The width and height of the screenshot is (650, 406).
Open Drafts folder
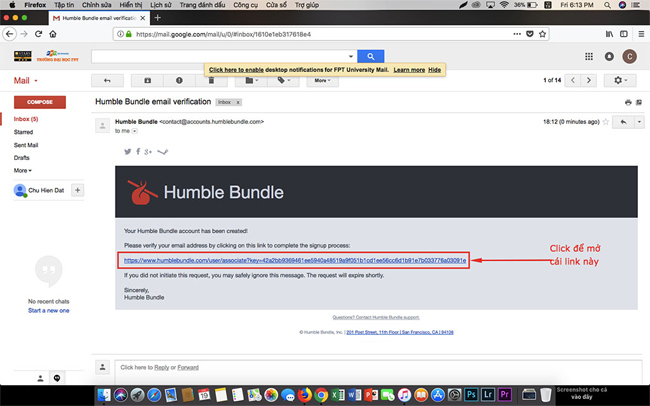tap(22, 158)
